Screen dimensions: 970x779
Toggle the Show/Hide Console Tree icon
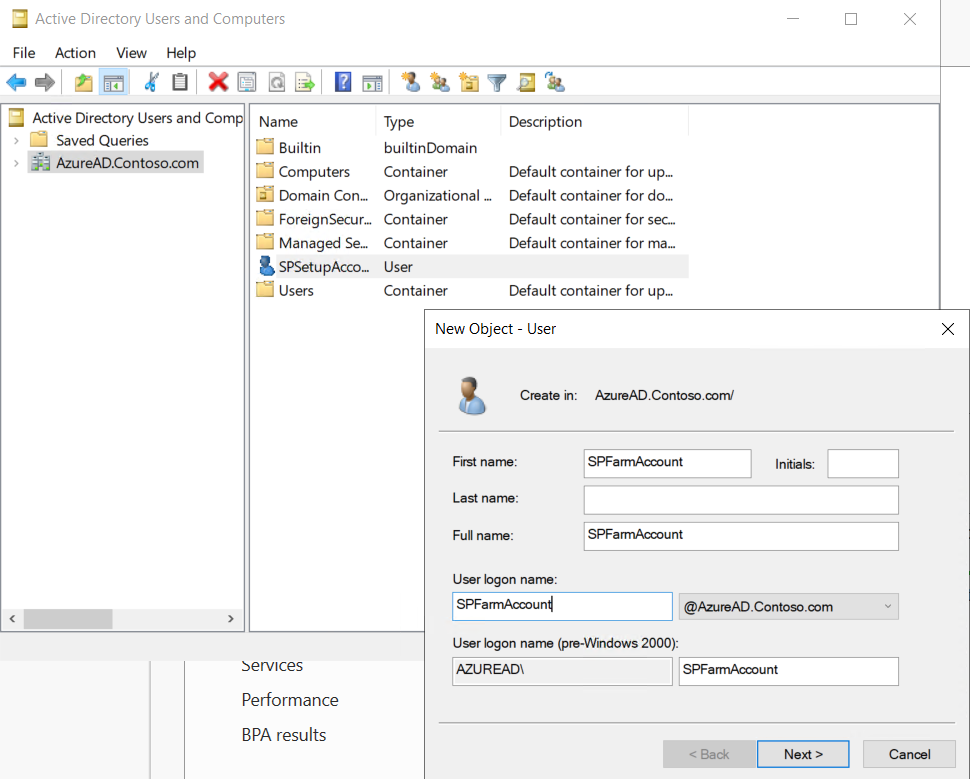click(113, 82)
